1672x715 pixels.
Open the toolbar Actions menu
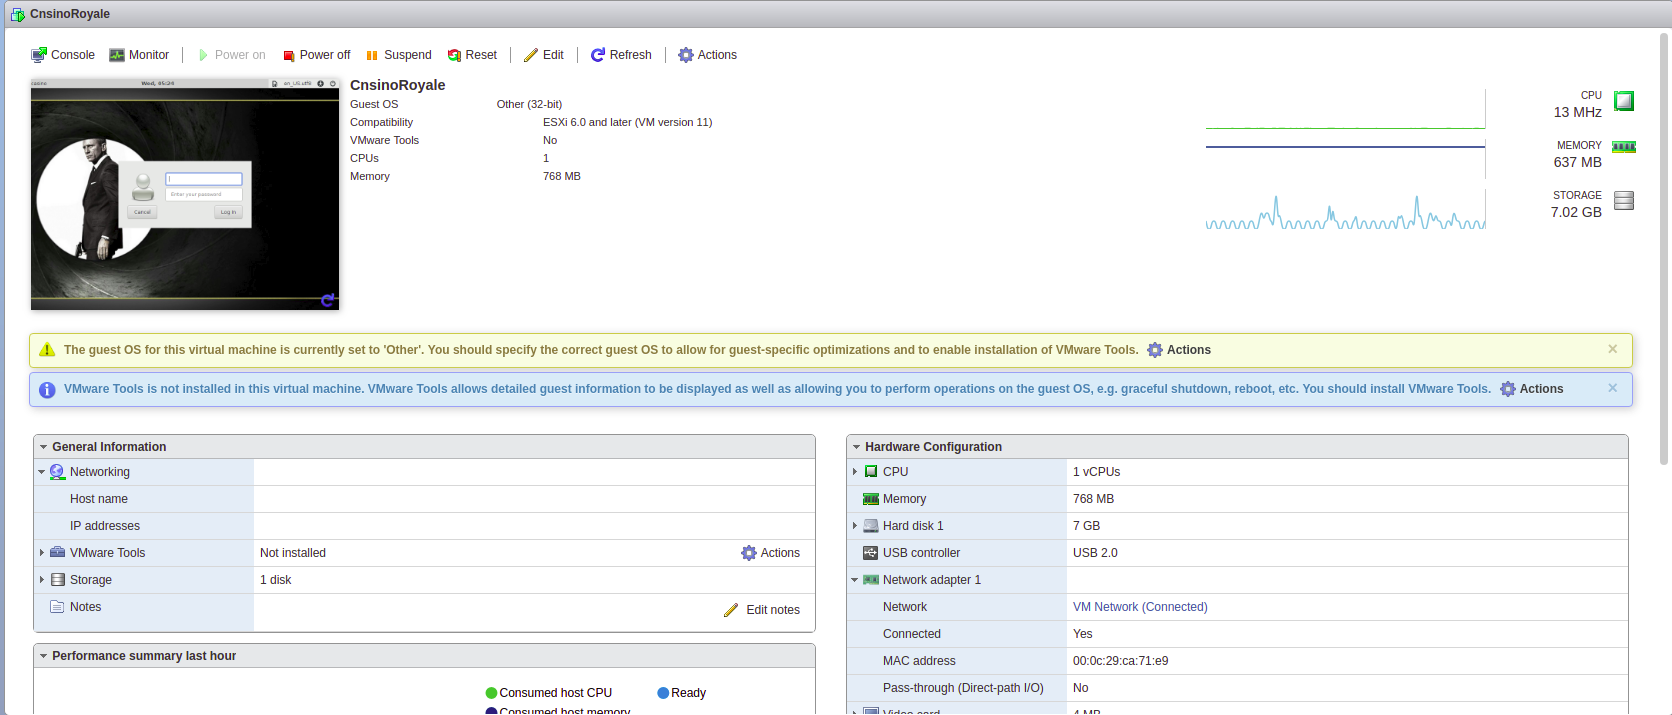point(707,55)
